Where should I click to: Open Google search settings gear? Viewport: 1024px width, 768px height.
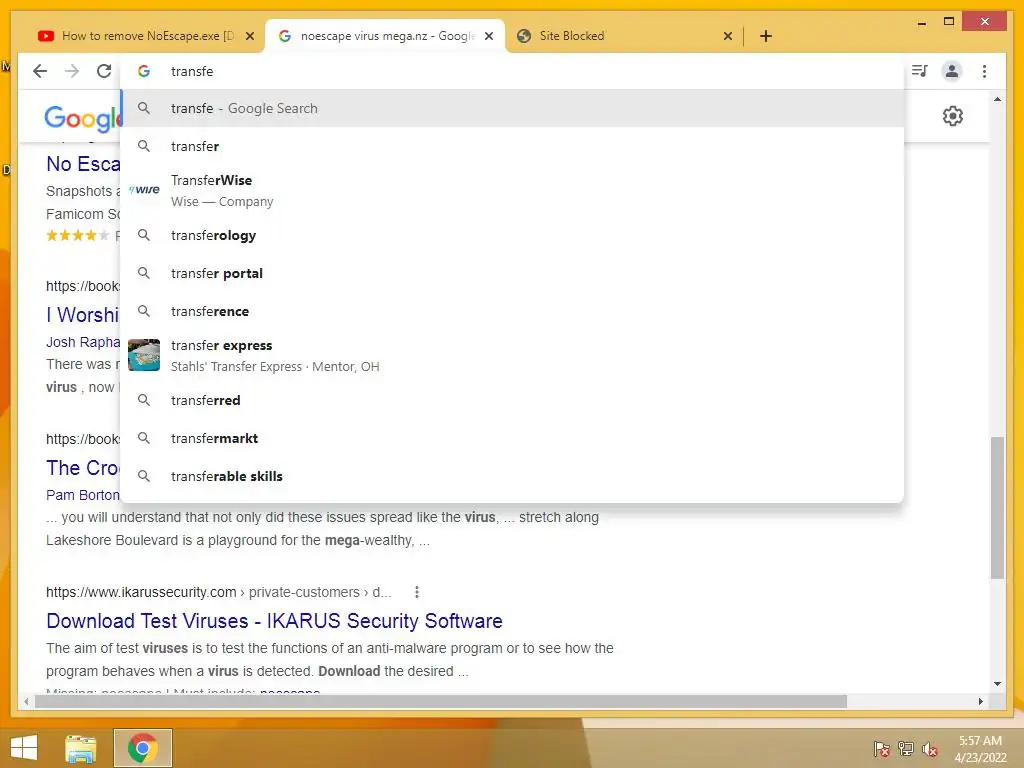(953, 116)
